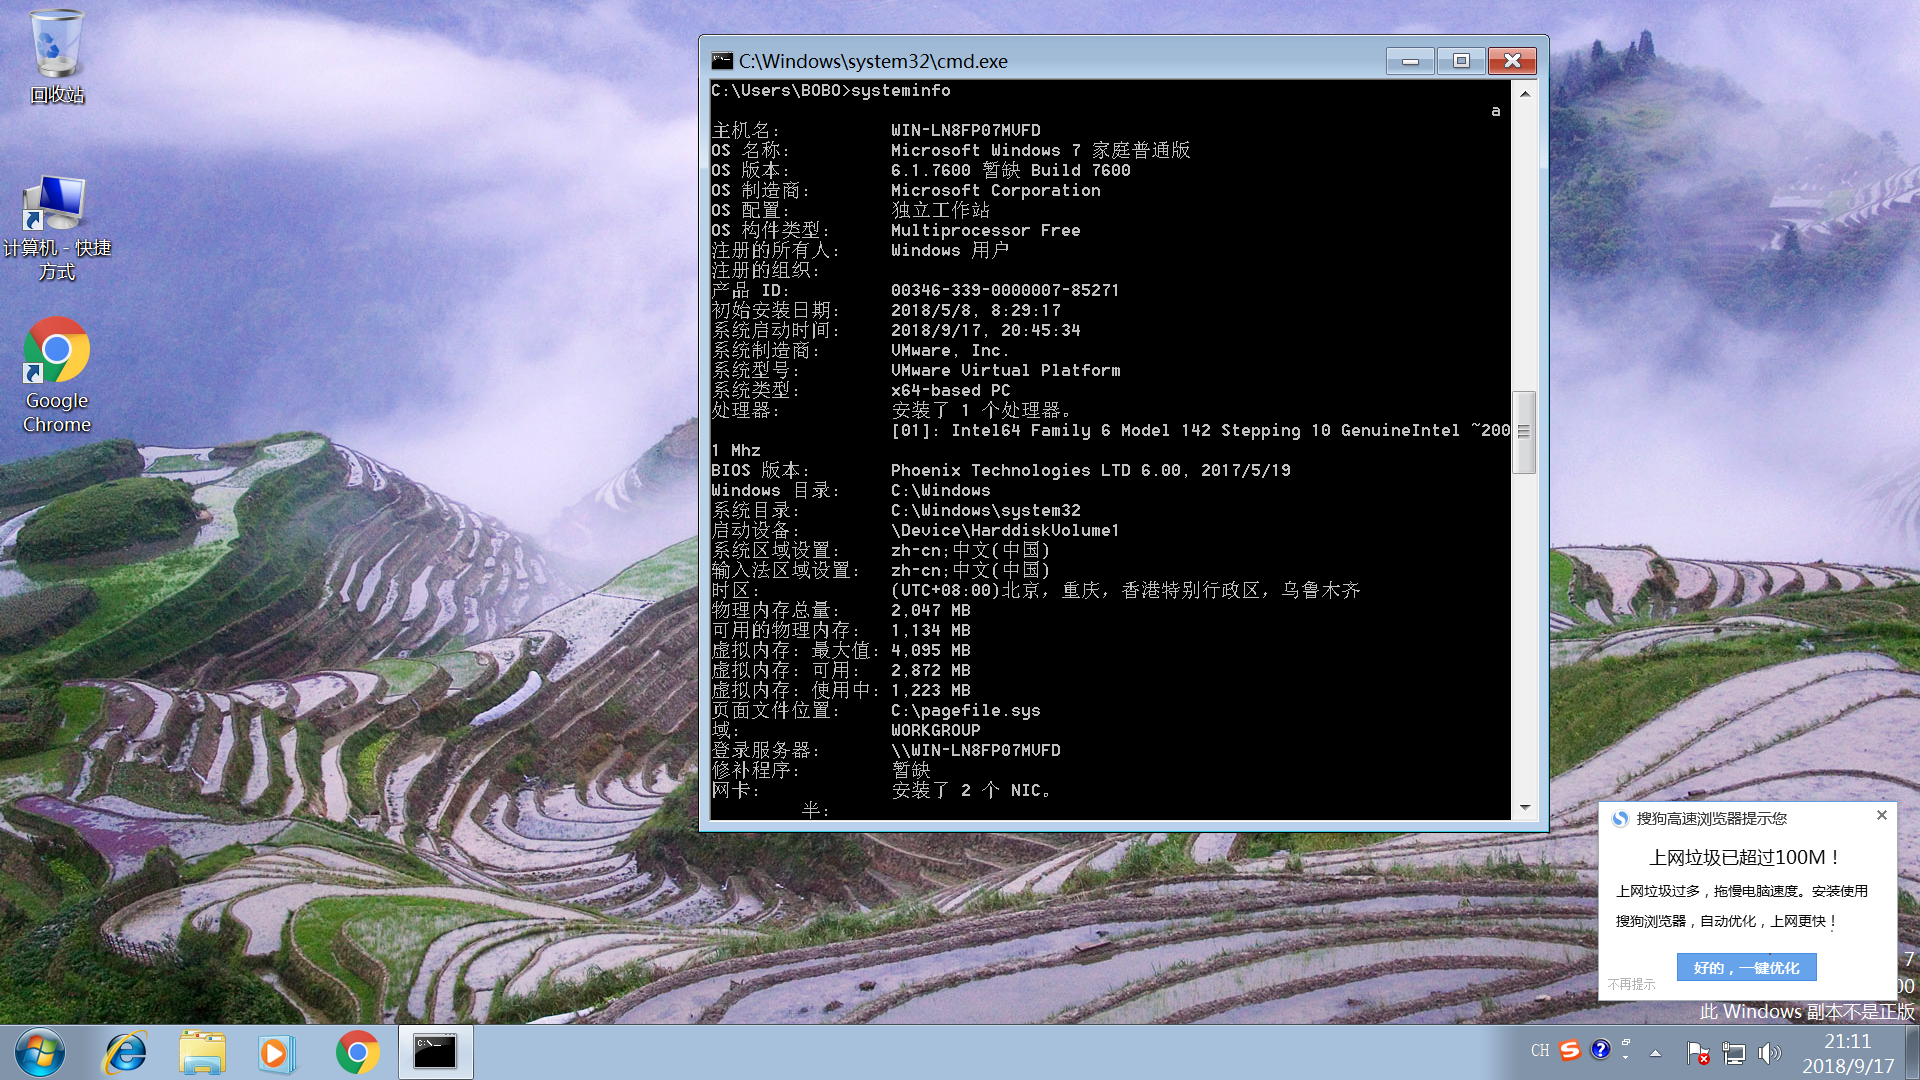Open Chrome from the taskbar
The height and width of the screenshot is (1080, 1920).
[x=357, y=1053]
